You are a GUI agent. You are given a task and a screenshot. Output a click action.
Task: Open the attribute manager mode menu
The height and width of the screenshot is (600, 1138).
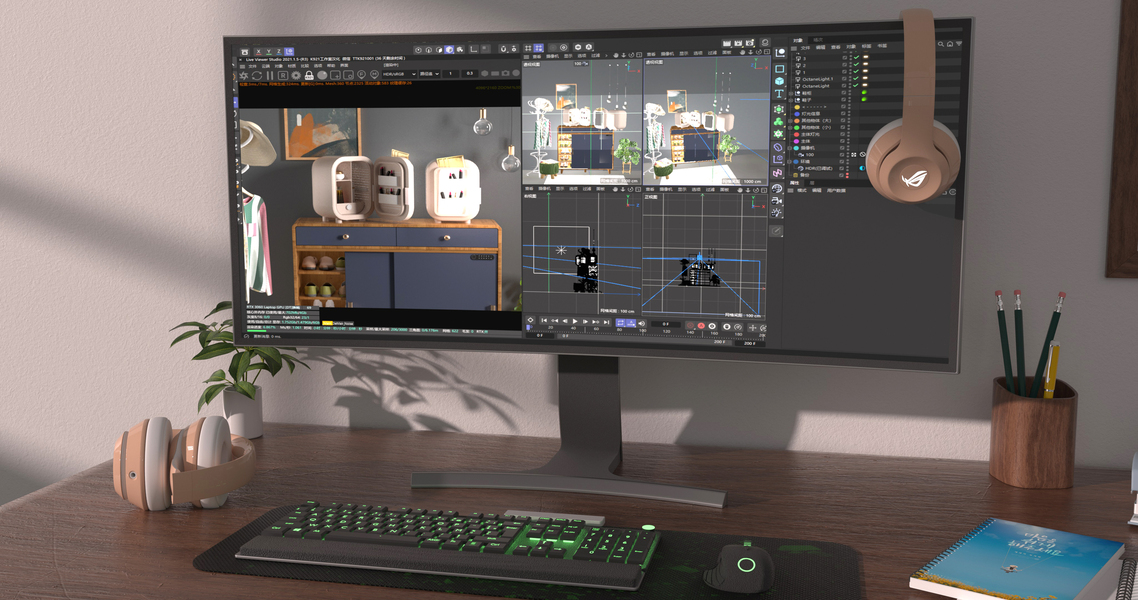coord(802,190)
